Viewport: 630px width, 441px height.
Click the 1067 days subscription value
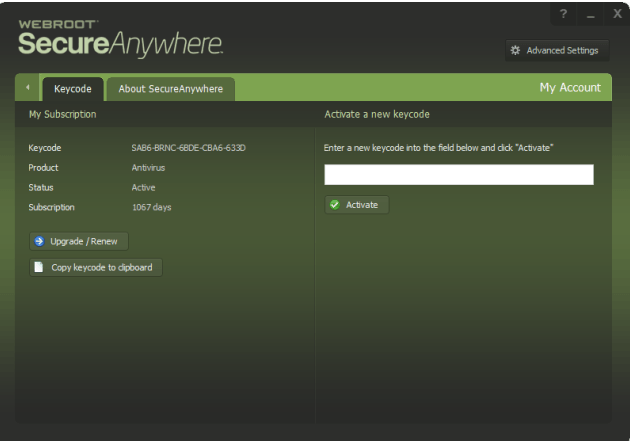(152, 207)
